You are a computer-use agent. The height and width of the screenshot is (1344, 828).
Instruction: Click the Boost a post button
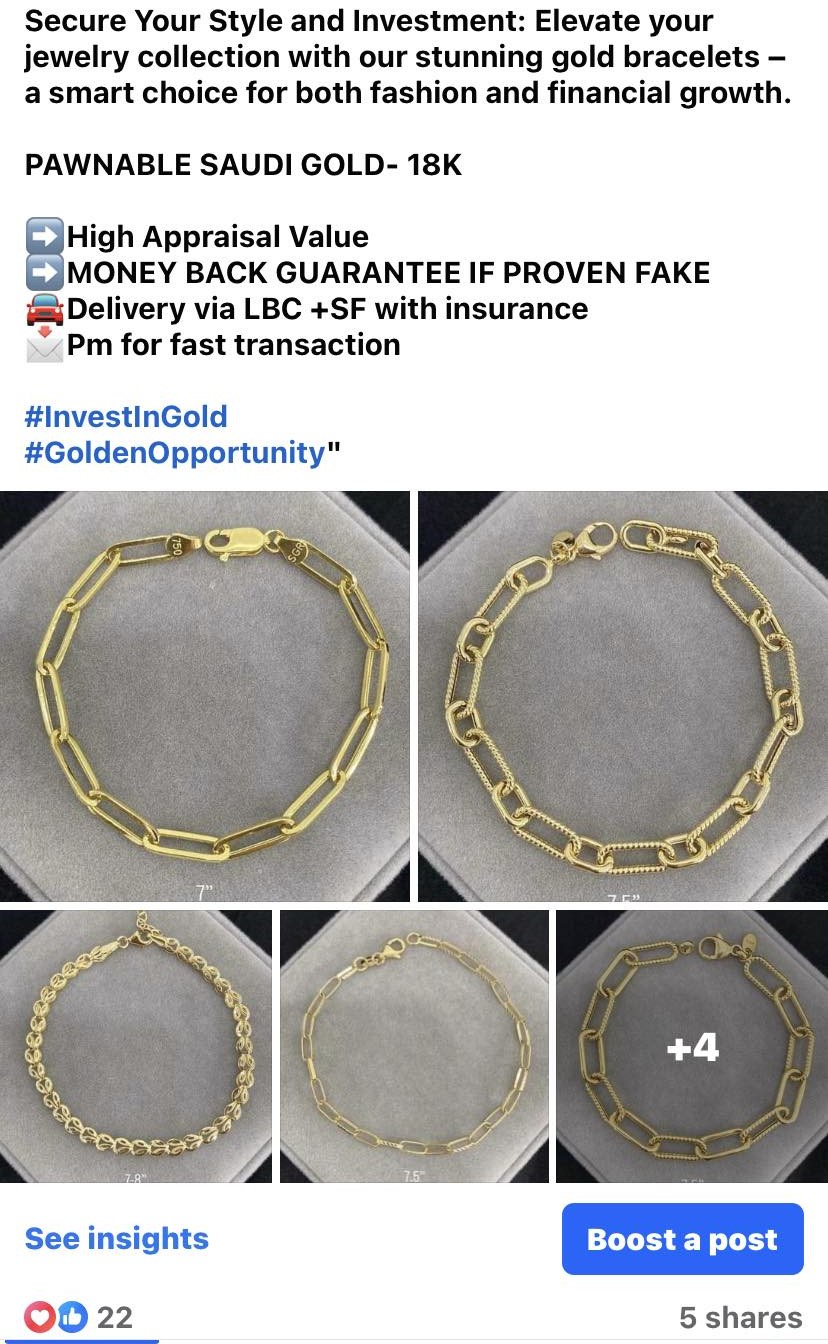[682, 1239]
